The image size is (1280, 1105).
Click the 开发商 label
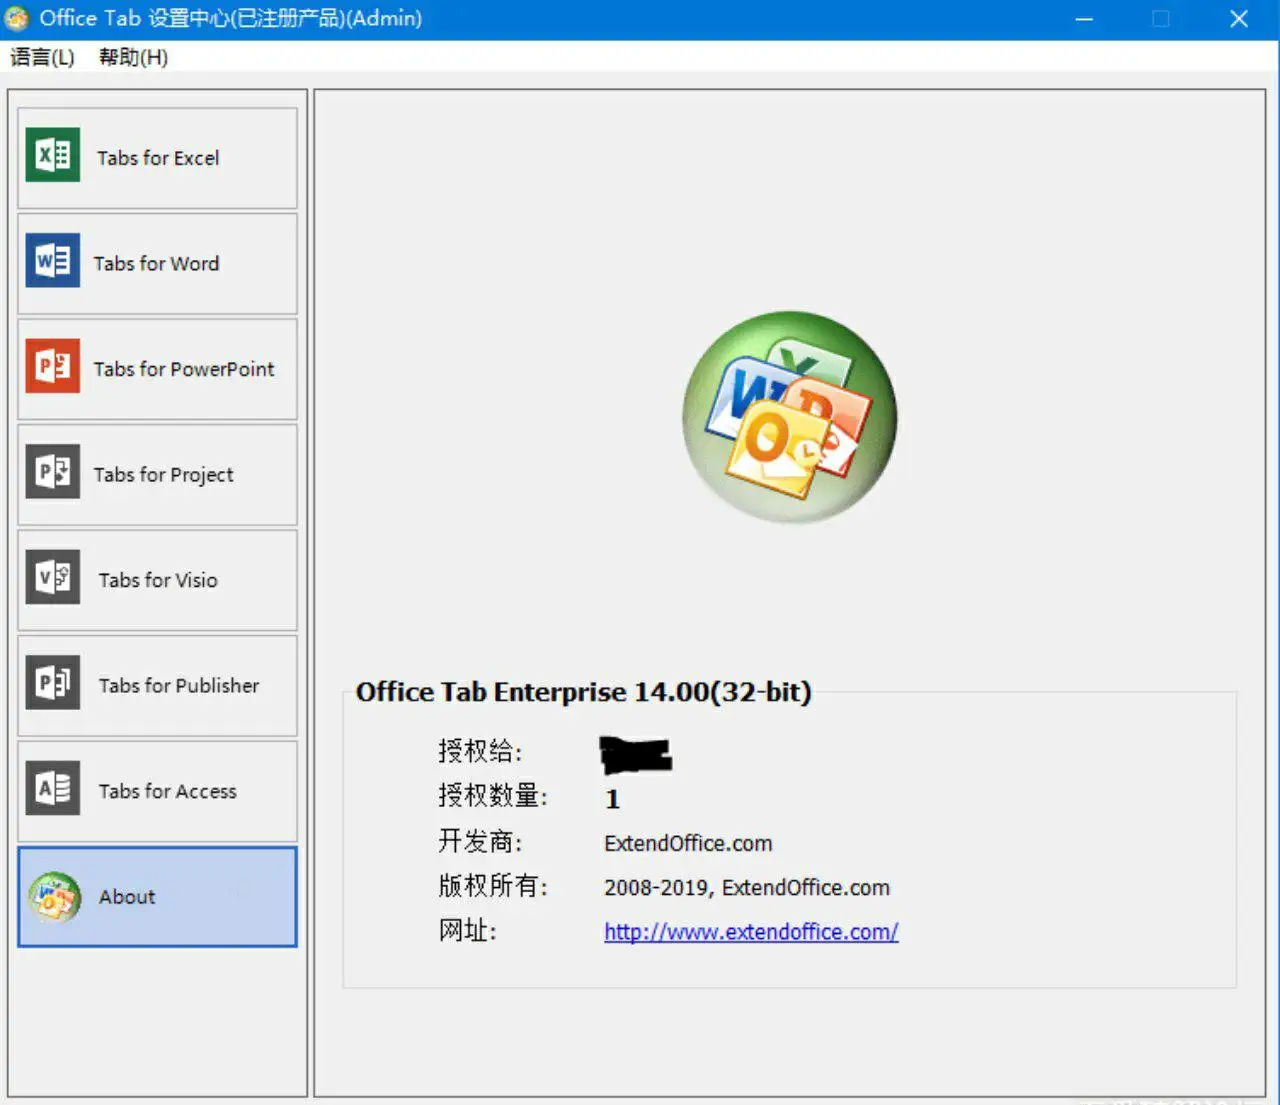pos(480,841)
